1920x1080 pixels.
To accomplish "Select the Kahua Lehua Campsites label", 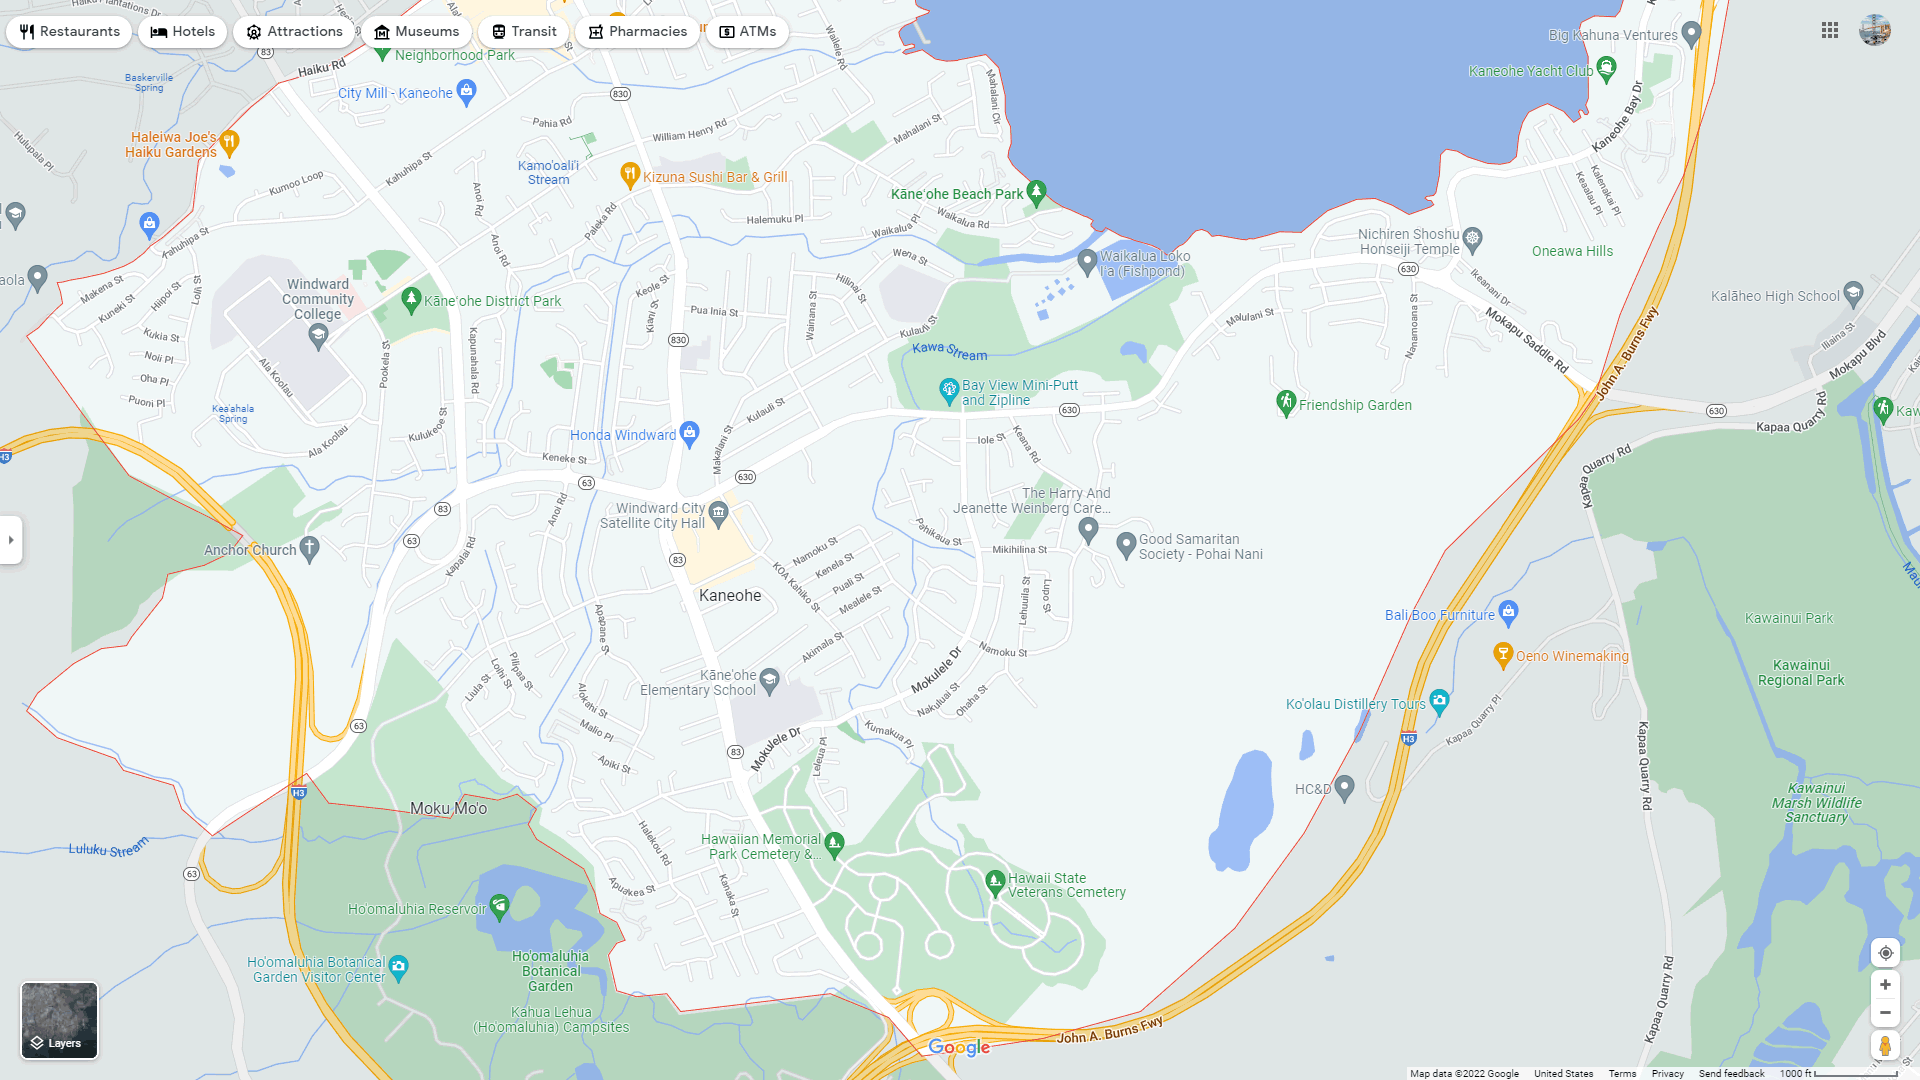I will [551, 1020].
